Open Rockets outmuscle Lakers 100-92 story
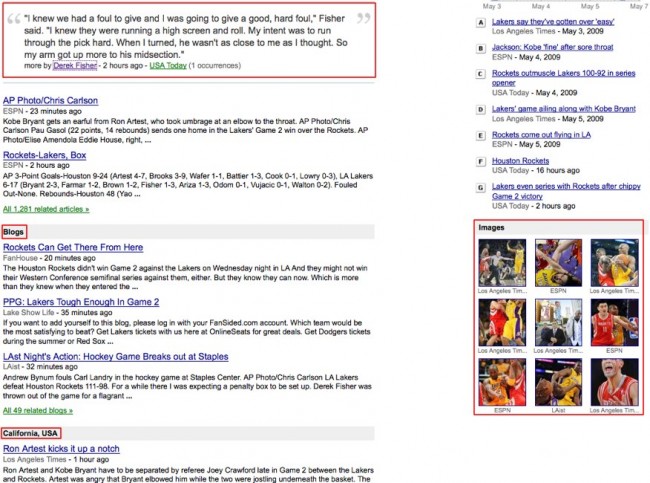650x483 pixels. [563, 78]
